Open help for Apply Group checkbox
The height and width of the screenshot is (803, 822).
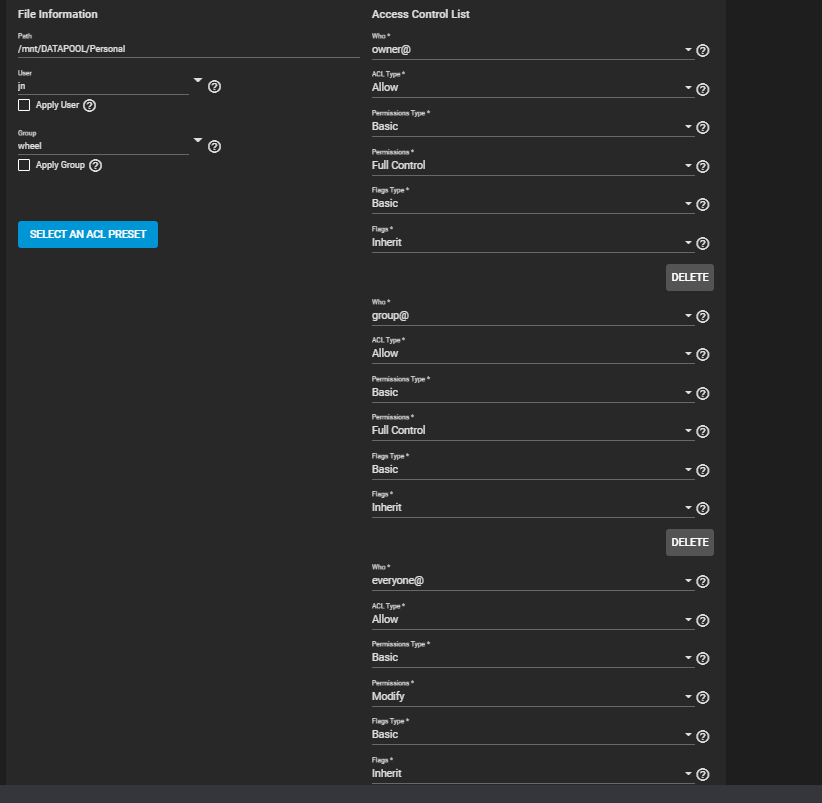click(95, 166)
